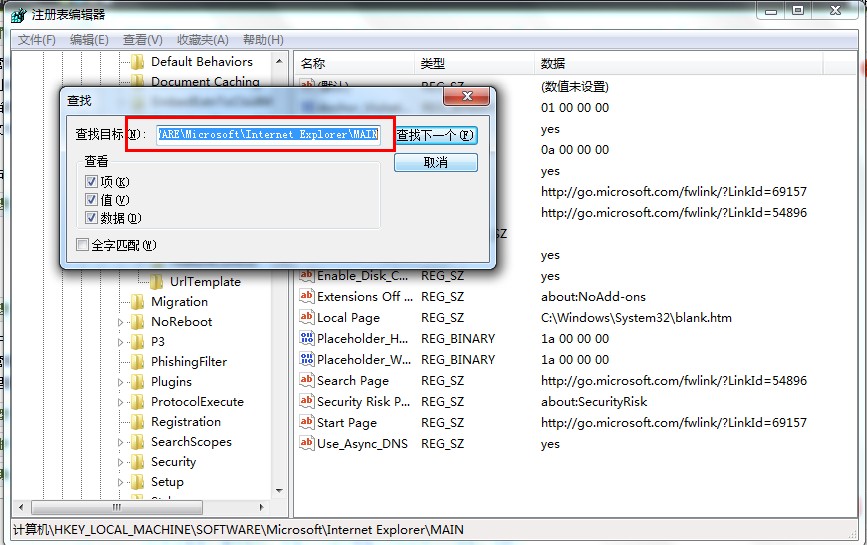This screenshot has height=545, width=867.
Task: Uncheck the 值(V) values checkbox
Action: [91, 200]
